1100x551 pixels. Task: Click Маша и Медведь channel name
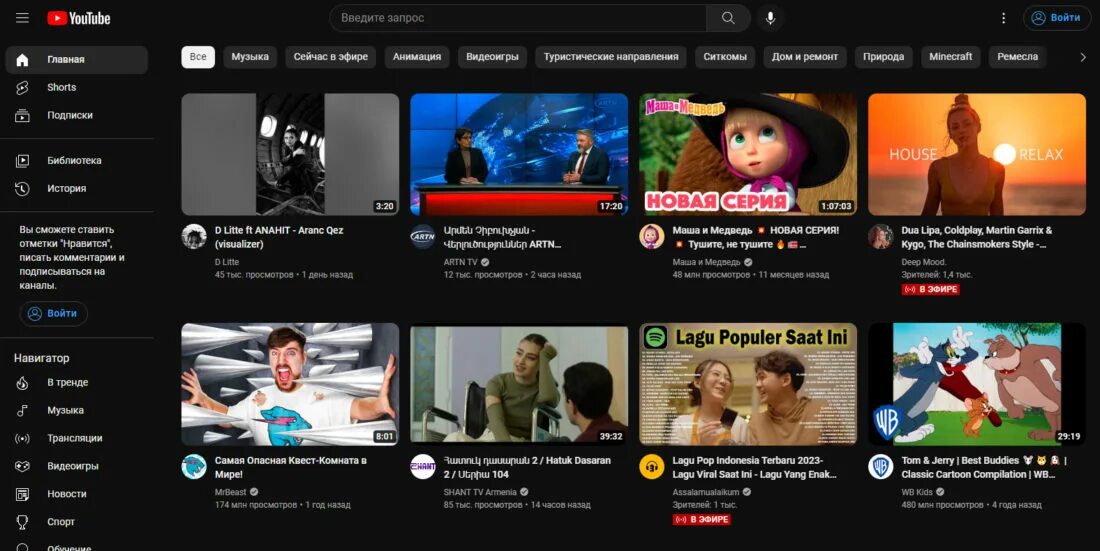[706, 262]
